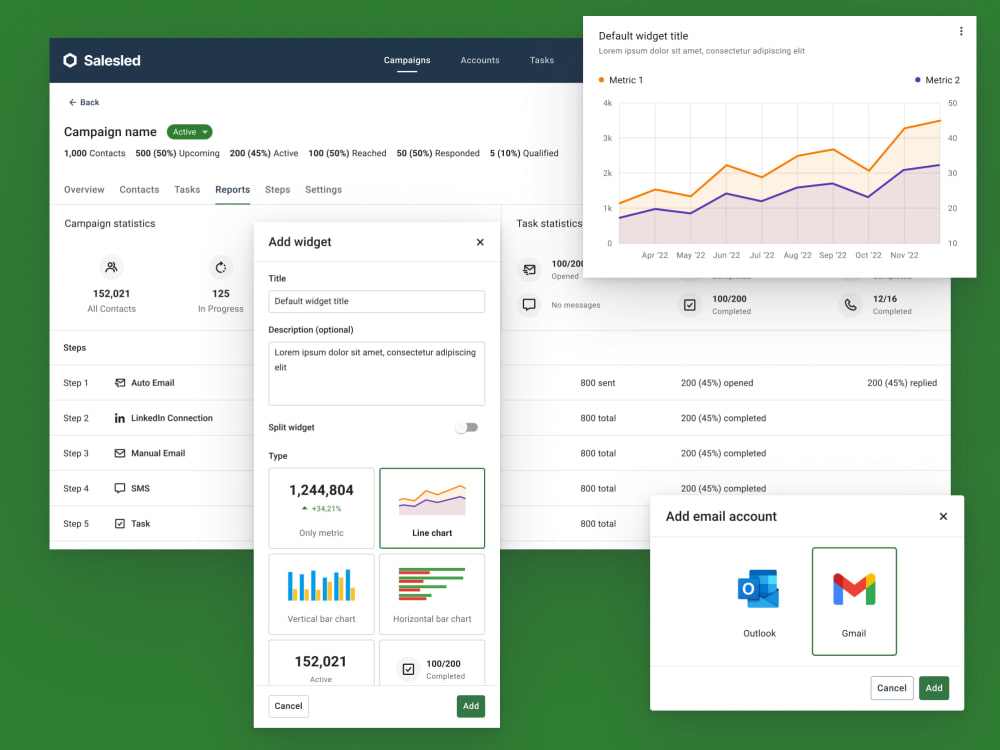Toggle the Split widget switch

[x=467, y=427]
